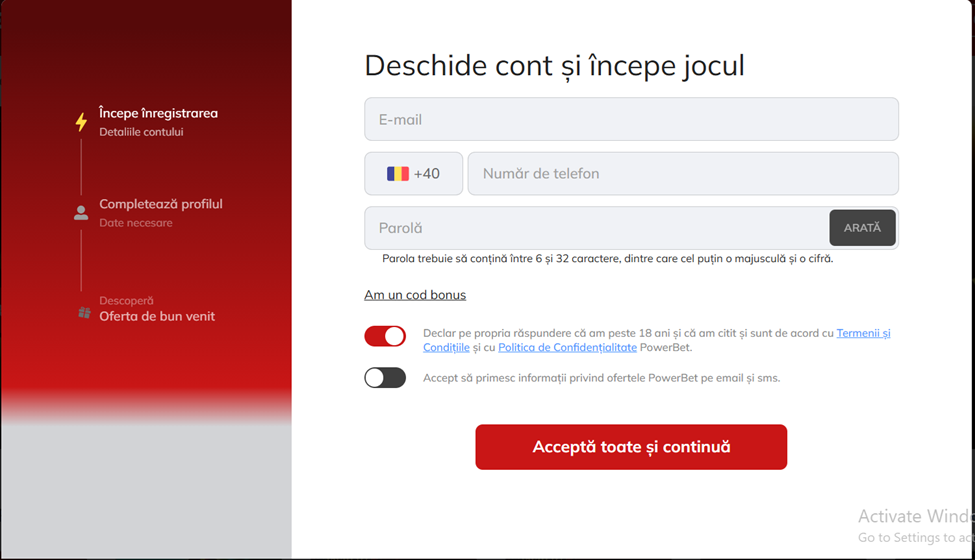Viewport: 975px width, 560px height.
Task: Expand the 'Am un cod bonus' section
Action: (415, 295)
